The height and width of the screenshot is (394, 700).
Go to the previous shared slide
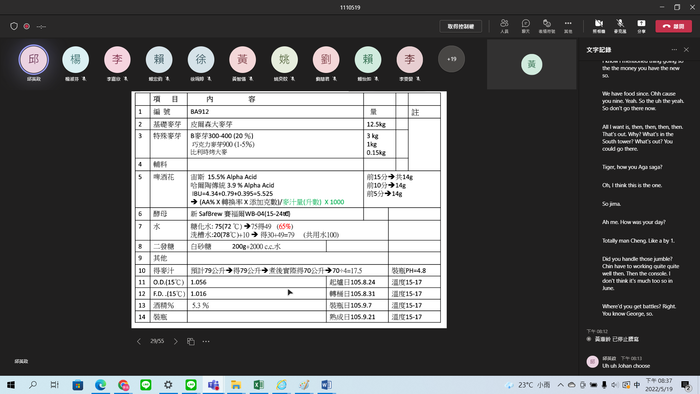coord(139,341)
